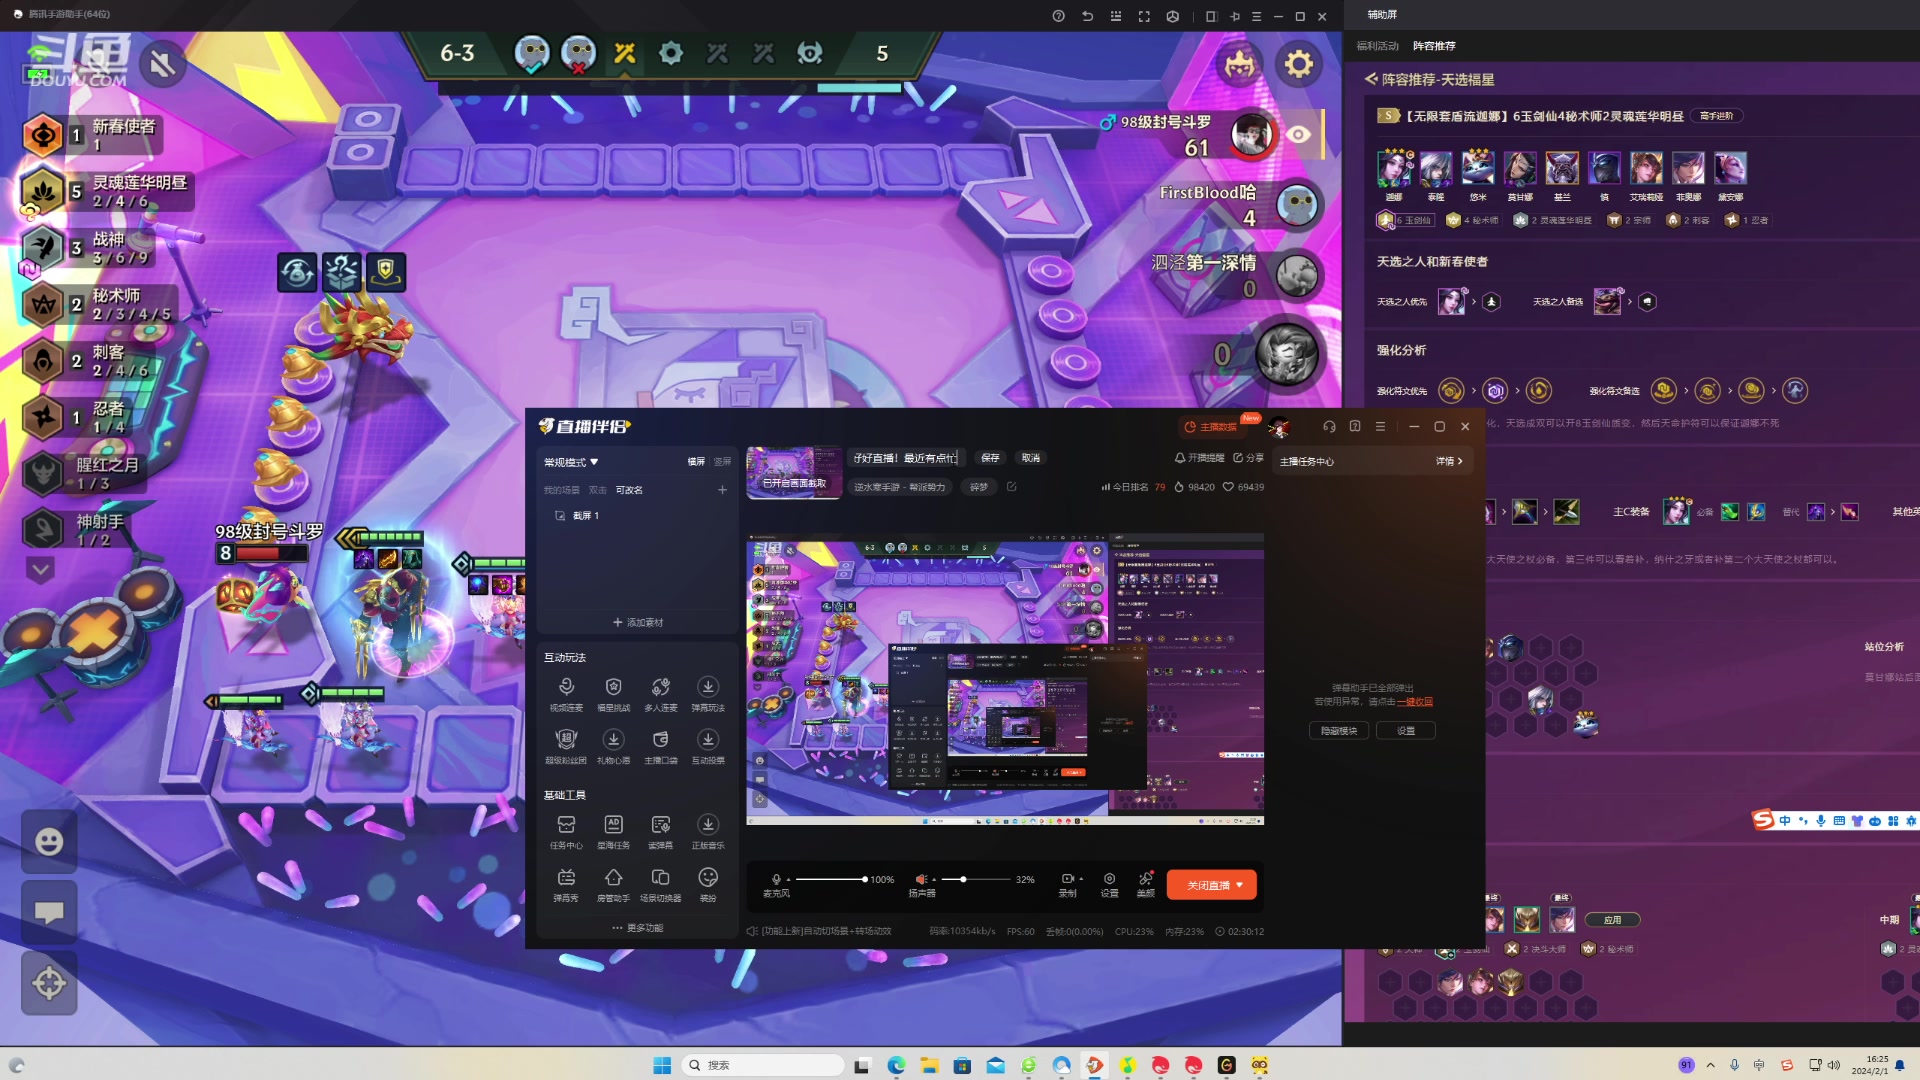
Task: Click the 正版音乐 icon
Action: [708, 824]
